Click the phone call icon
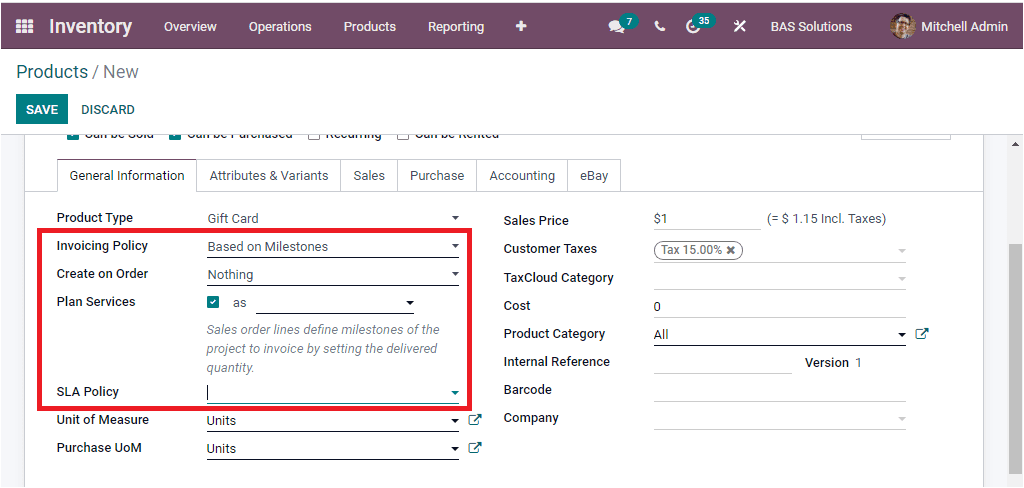1024x488 pixels. tap(659, 27)
